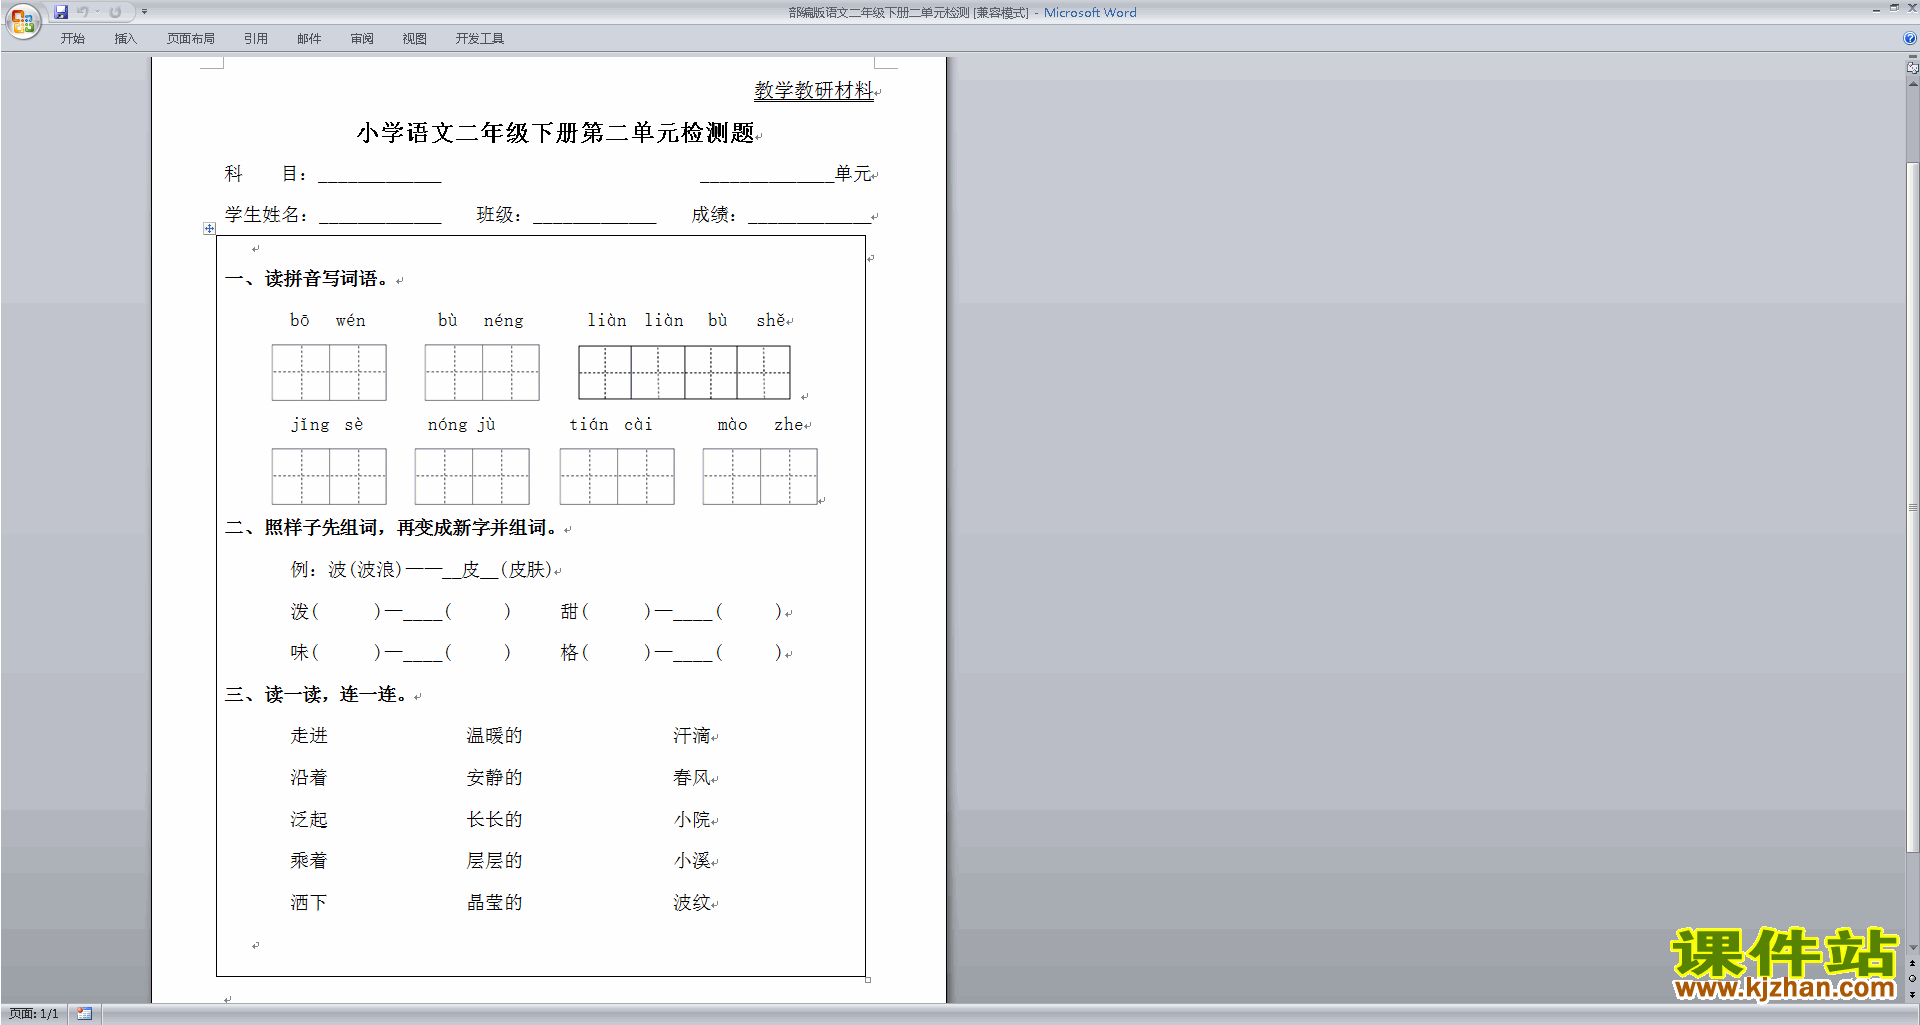The width and height of the screenshot is (1920, 1025).
Task: Click the writing grid under nóng jù
Action: point(472,476)
